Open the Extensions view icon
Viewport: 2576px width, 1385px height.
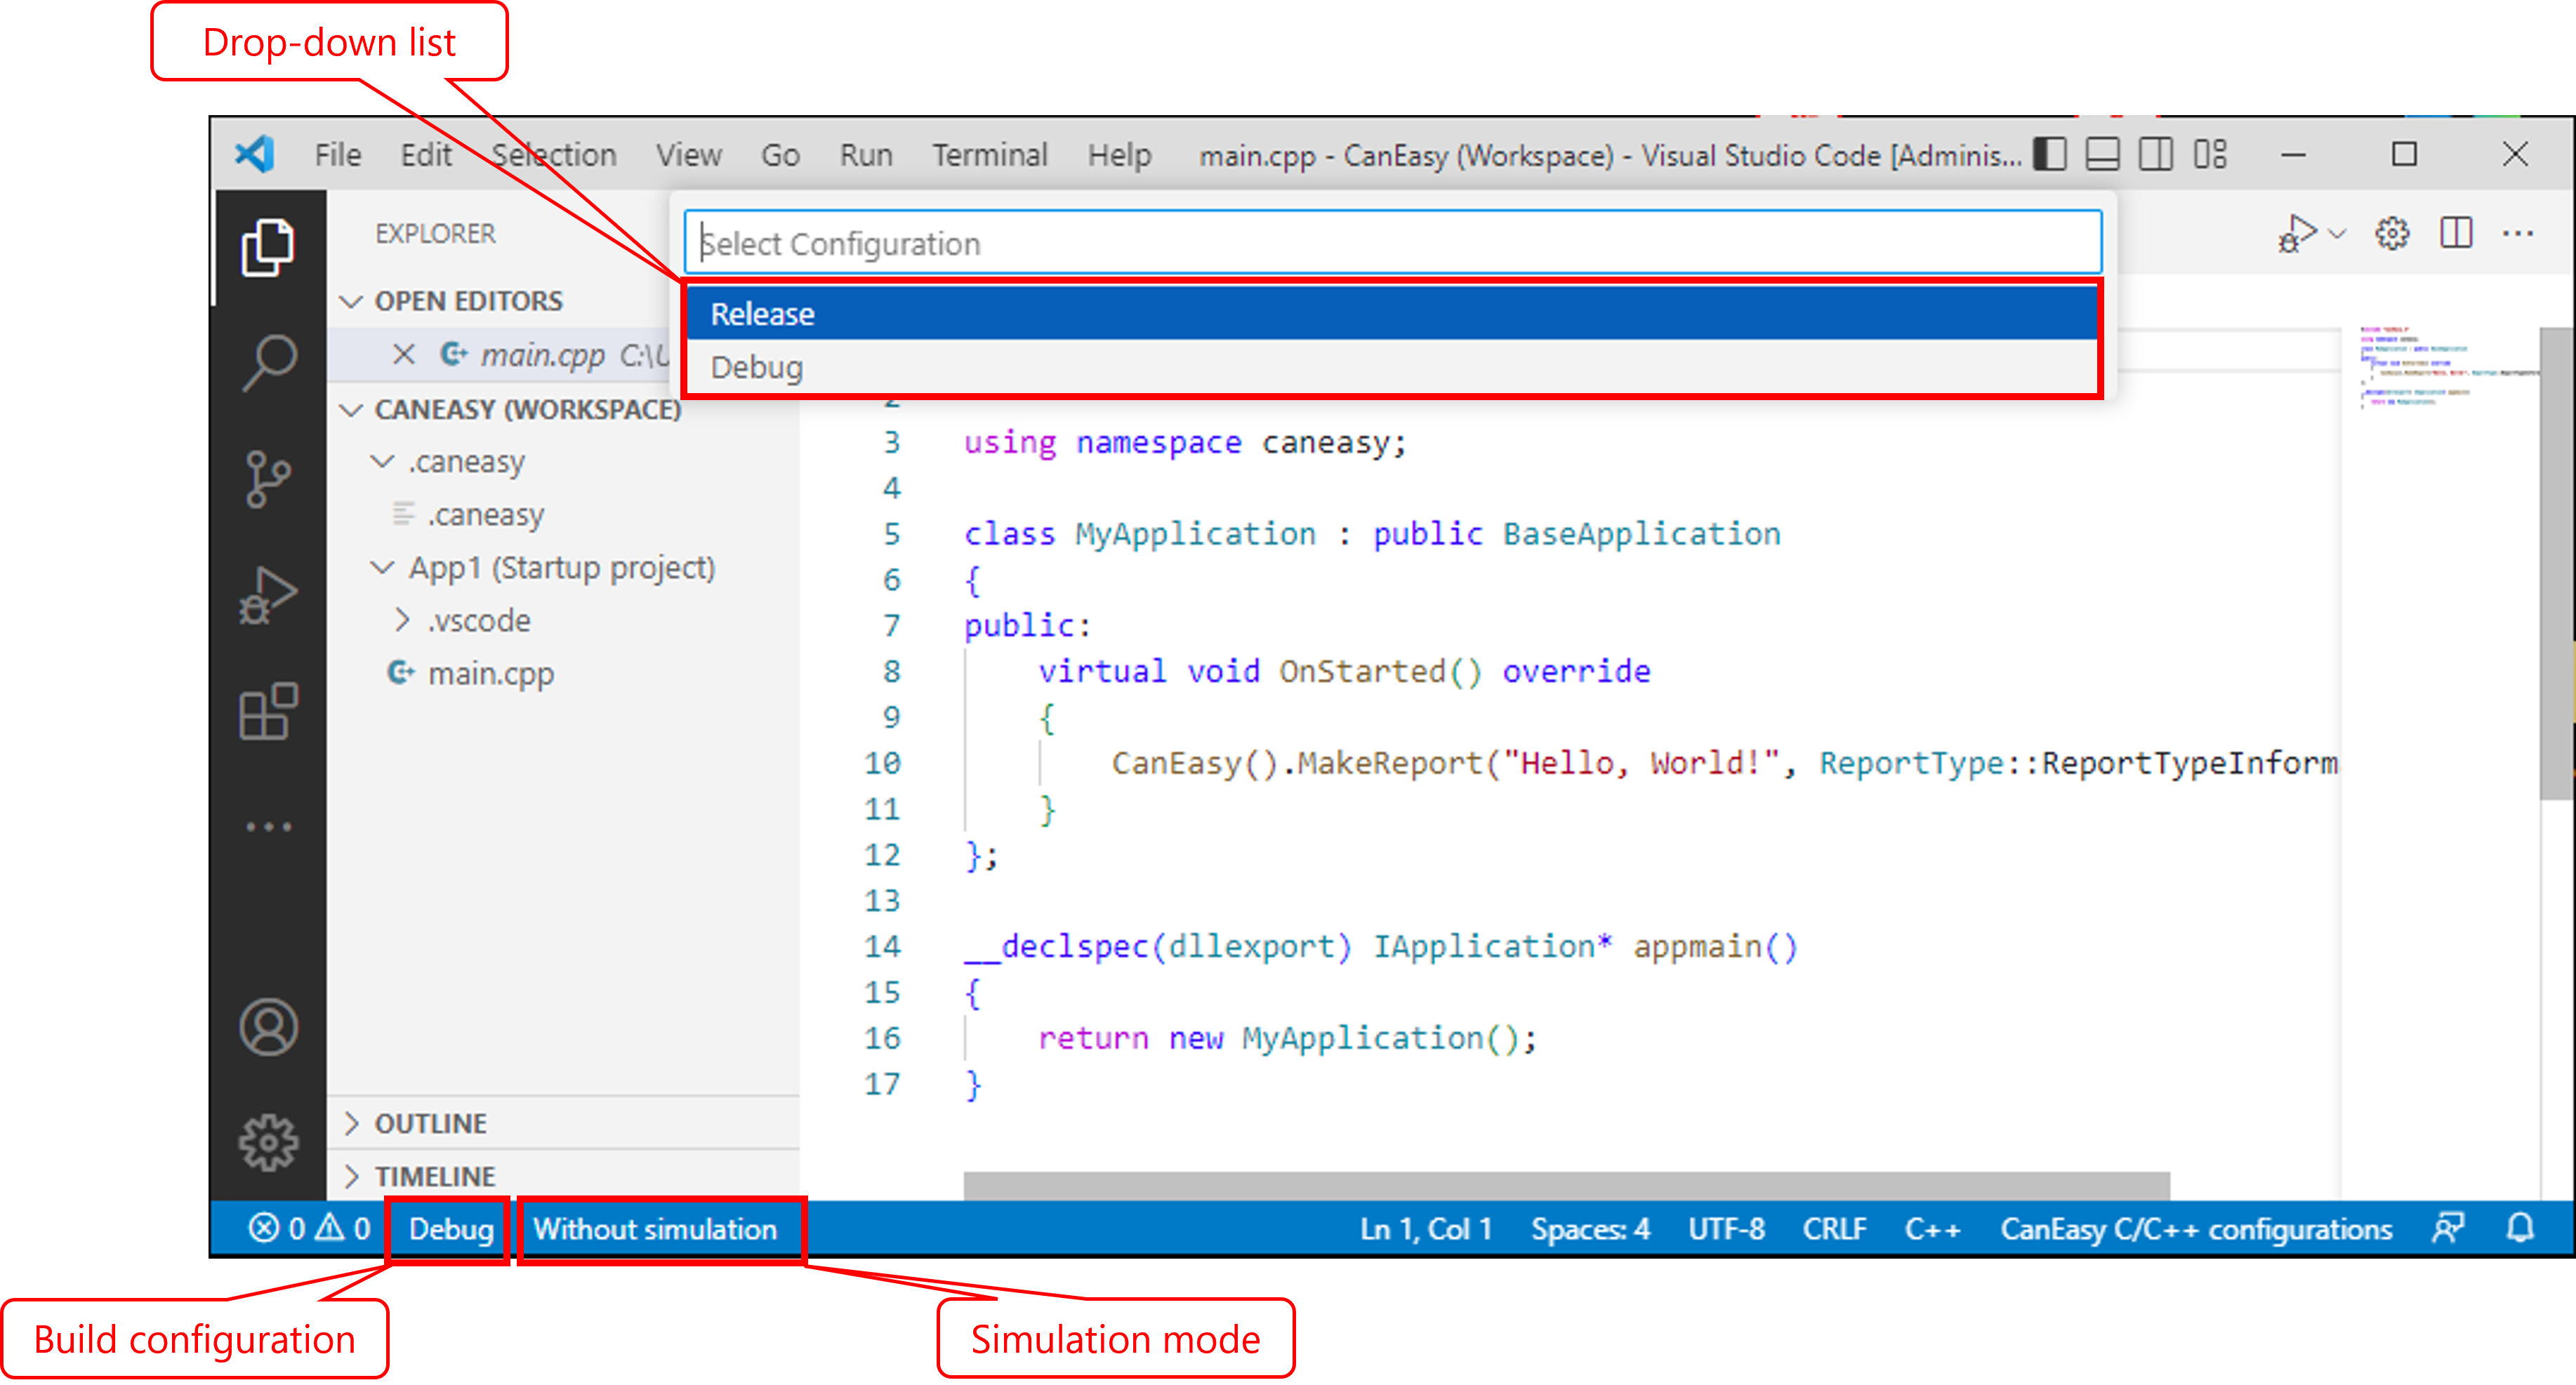coord(267,711)
